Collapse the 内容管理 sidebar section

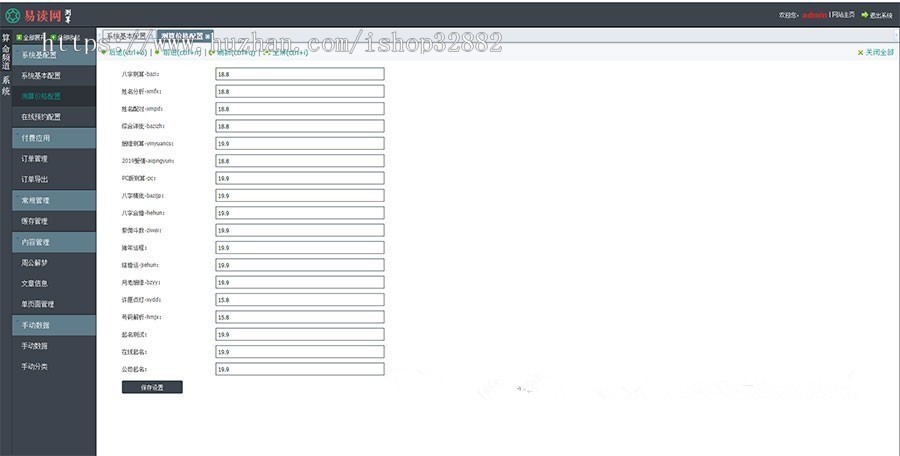pyautogui.click(x=55, y=242)
